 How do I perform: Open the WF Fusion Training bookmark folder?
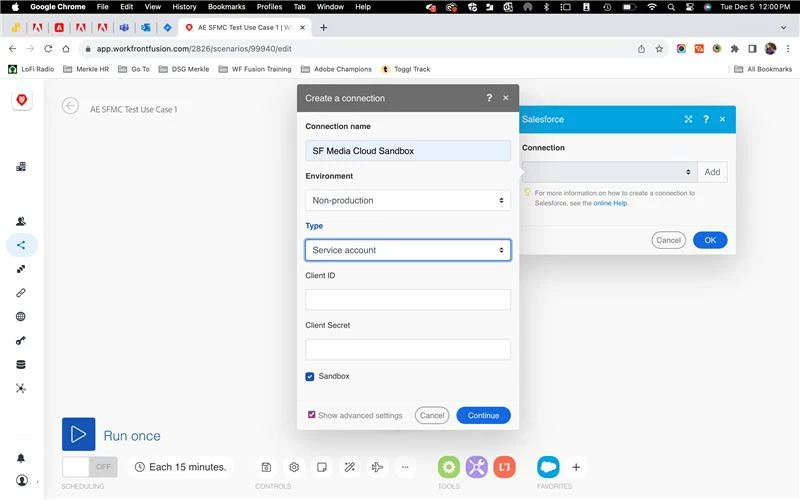click(255, 69)
